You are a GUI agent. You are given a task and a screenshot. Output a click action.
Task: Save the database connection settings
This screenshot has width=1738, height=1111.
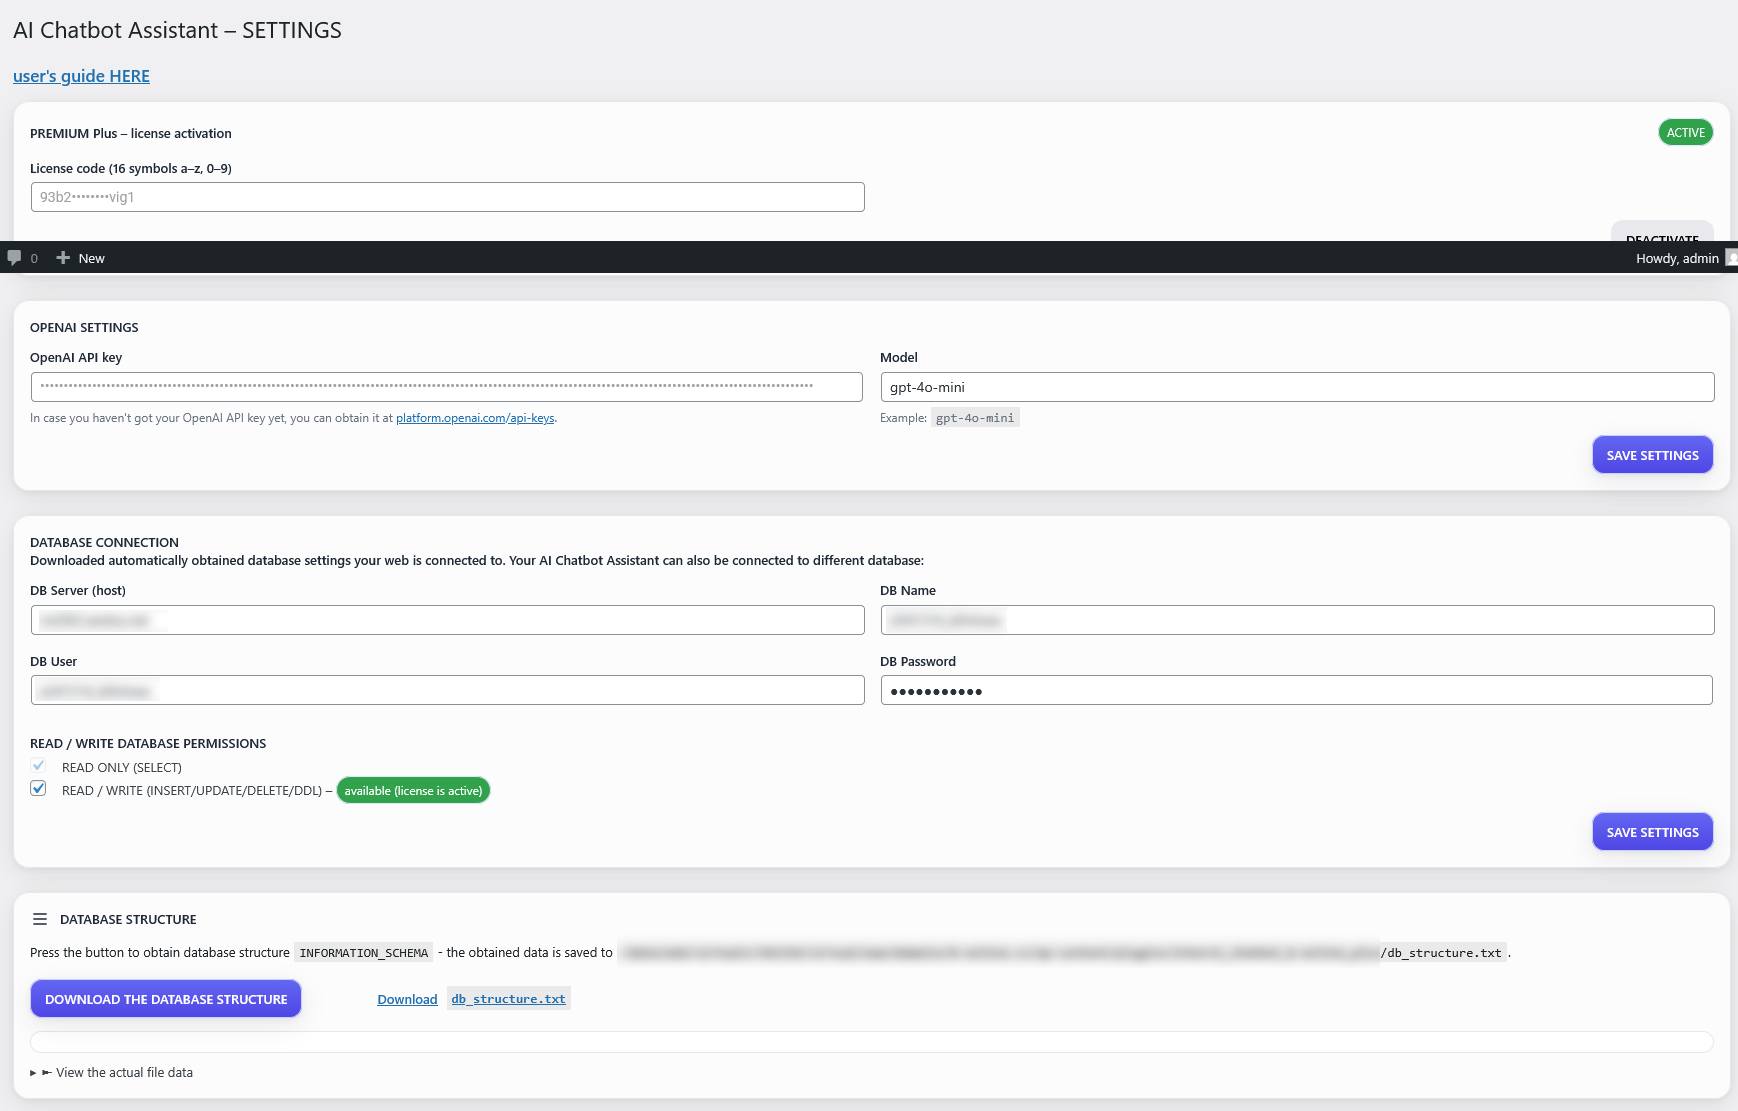tap(1652, 832)
